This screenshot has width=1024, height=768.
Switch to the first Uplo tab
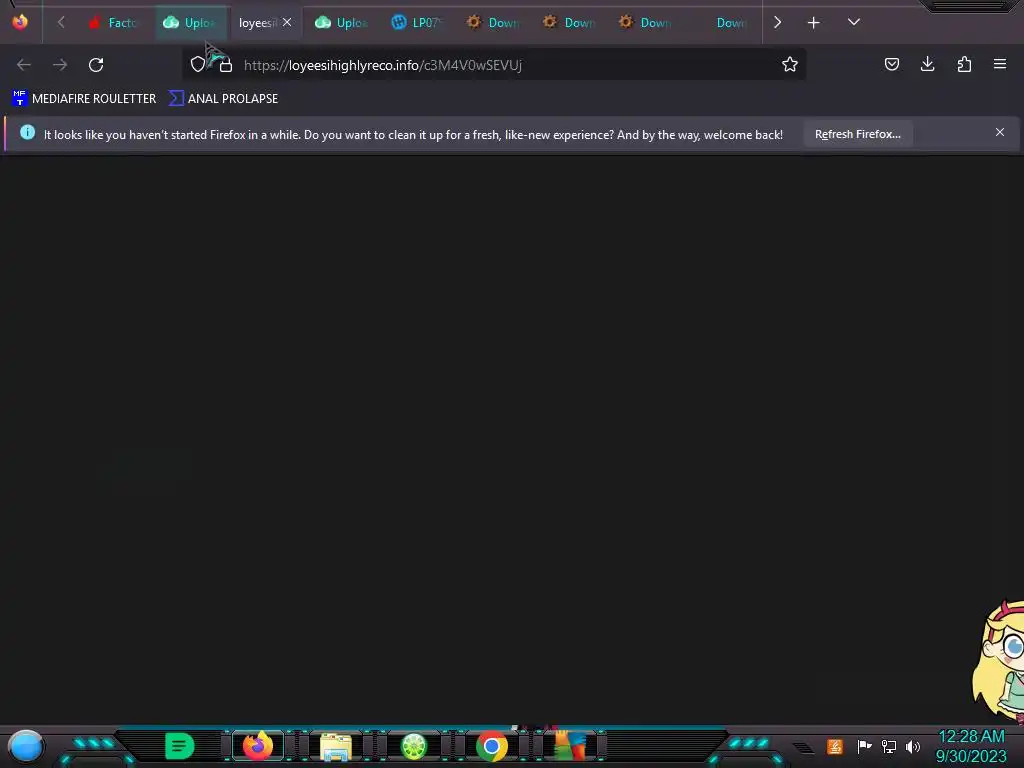tap(190, 23)
